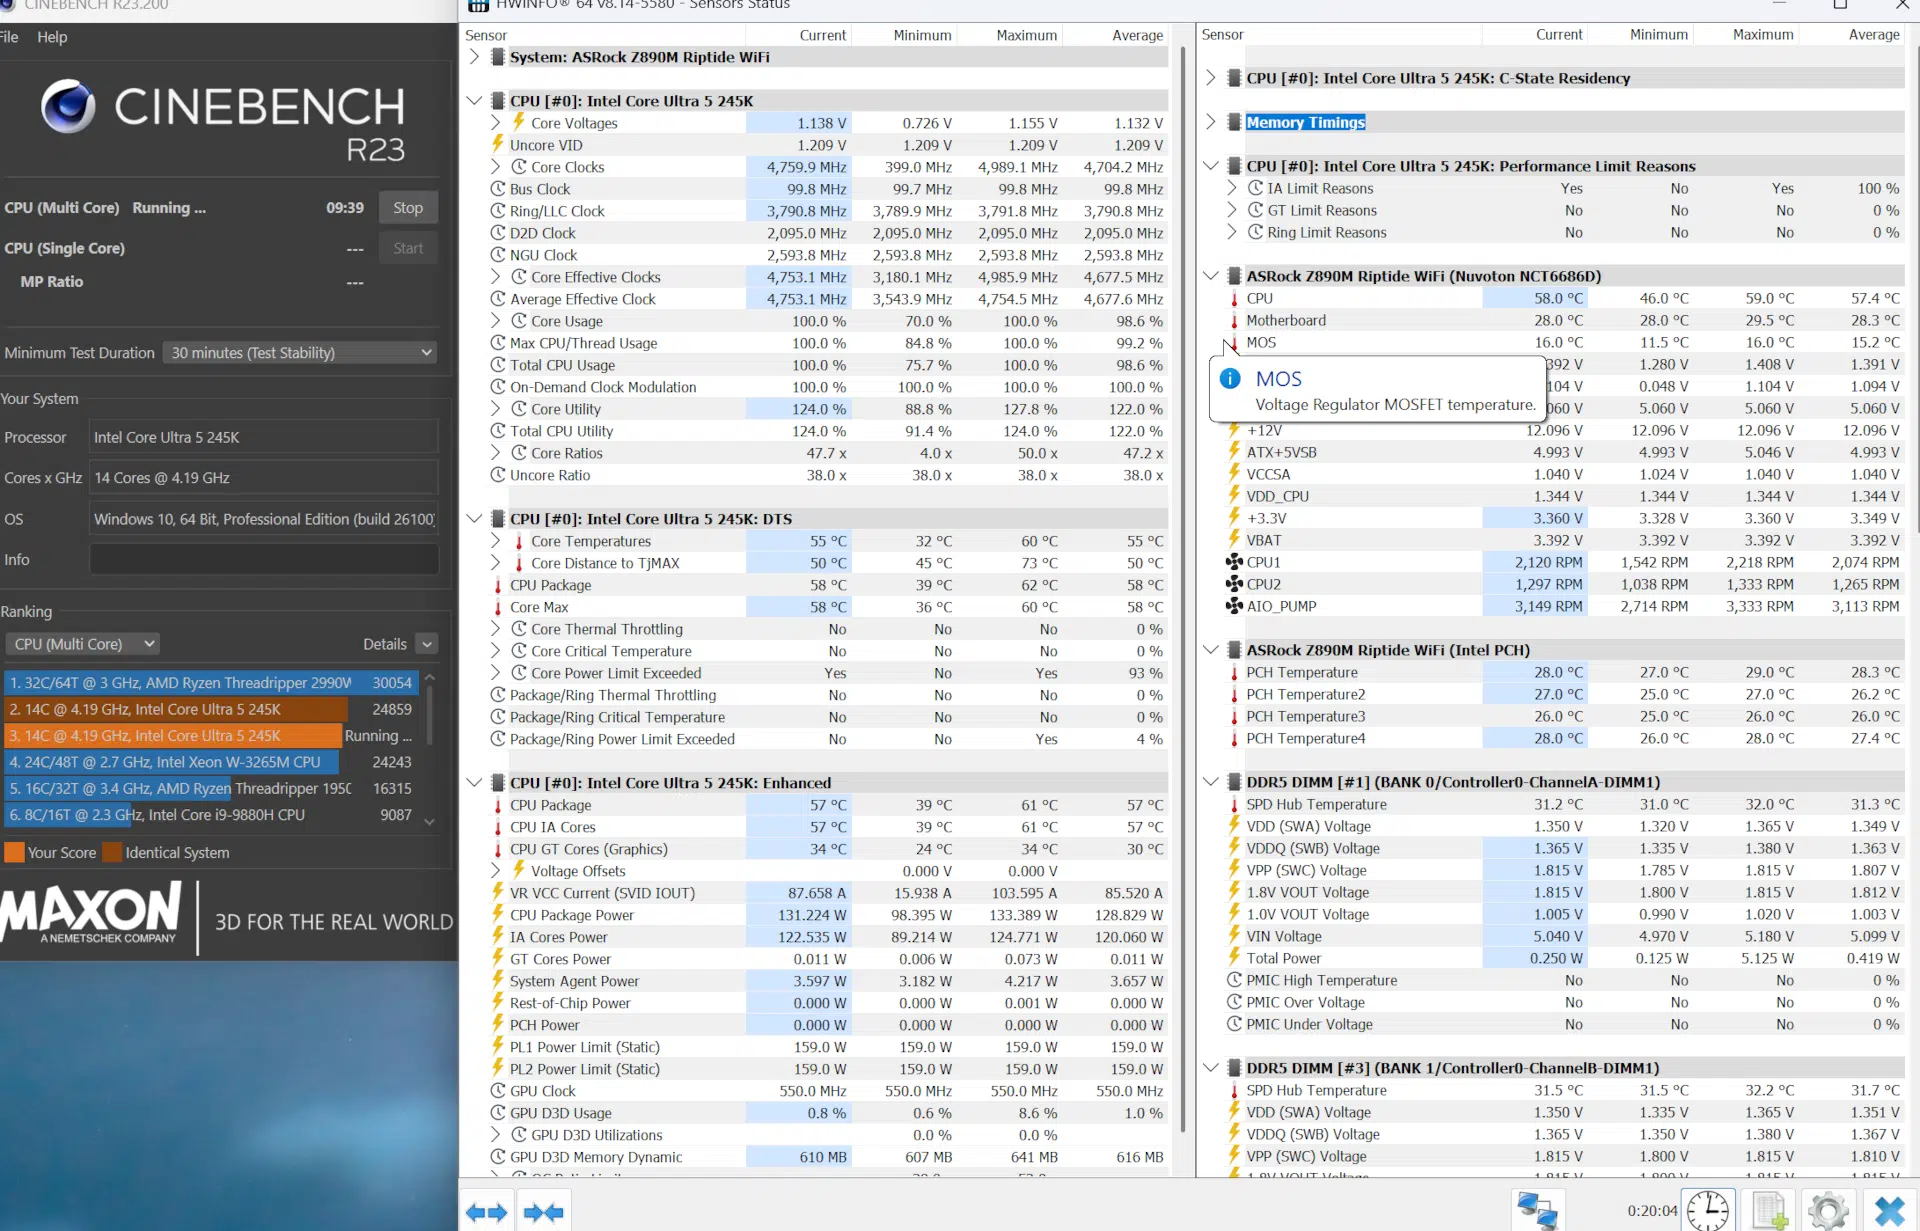Collapse the DDR5 DIMM [#1] group

(x=1210, y=781)
